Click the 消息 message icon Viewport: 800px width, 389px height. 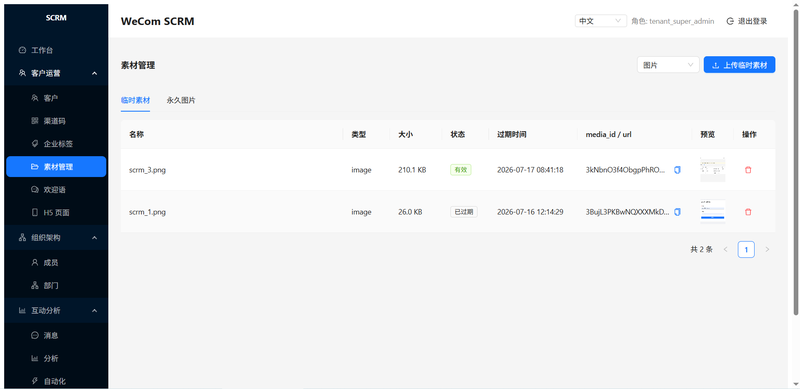coord(35,335)
